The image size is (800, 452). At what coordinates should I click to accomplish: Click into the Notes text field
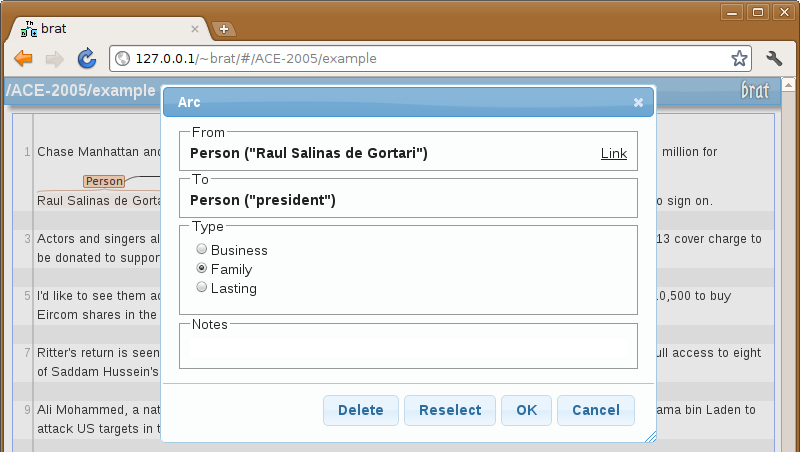pyautogui.click(x=408, y=349)
